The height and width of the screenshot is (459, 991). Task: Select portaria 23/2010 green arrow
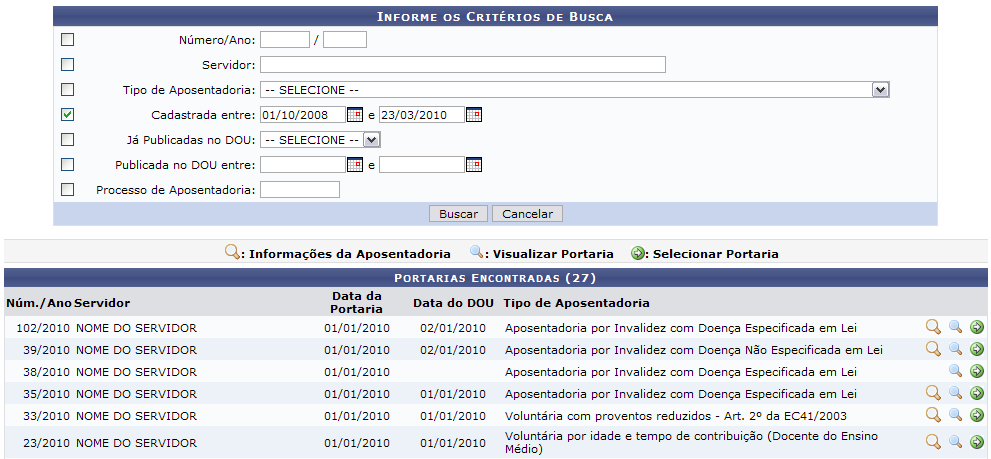(976, 442)
